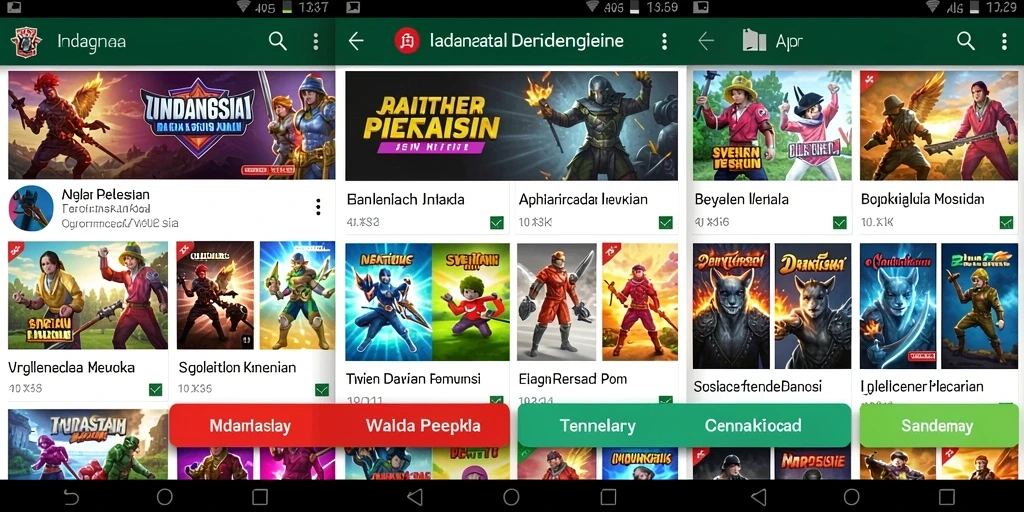This screenshot has height=512, width=1024.
Task: Go back from the Apr screen
Action: [706, 41]
